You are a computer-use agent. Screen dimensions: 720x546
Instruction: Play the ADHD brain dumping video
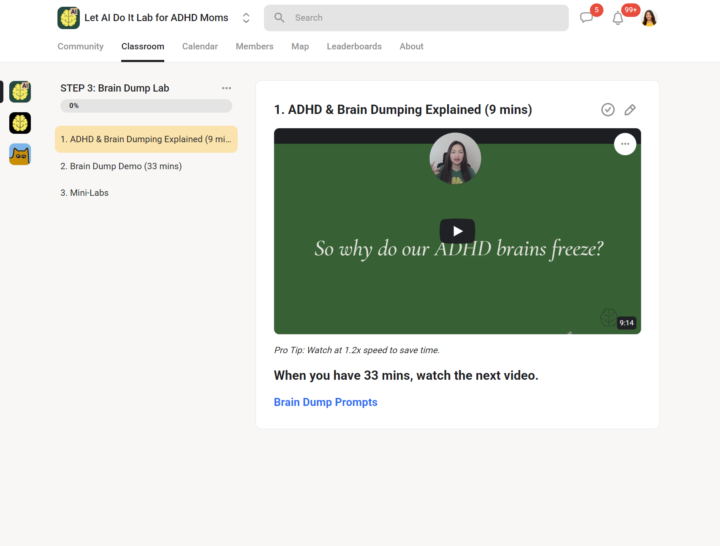(457, 231)
